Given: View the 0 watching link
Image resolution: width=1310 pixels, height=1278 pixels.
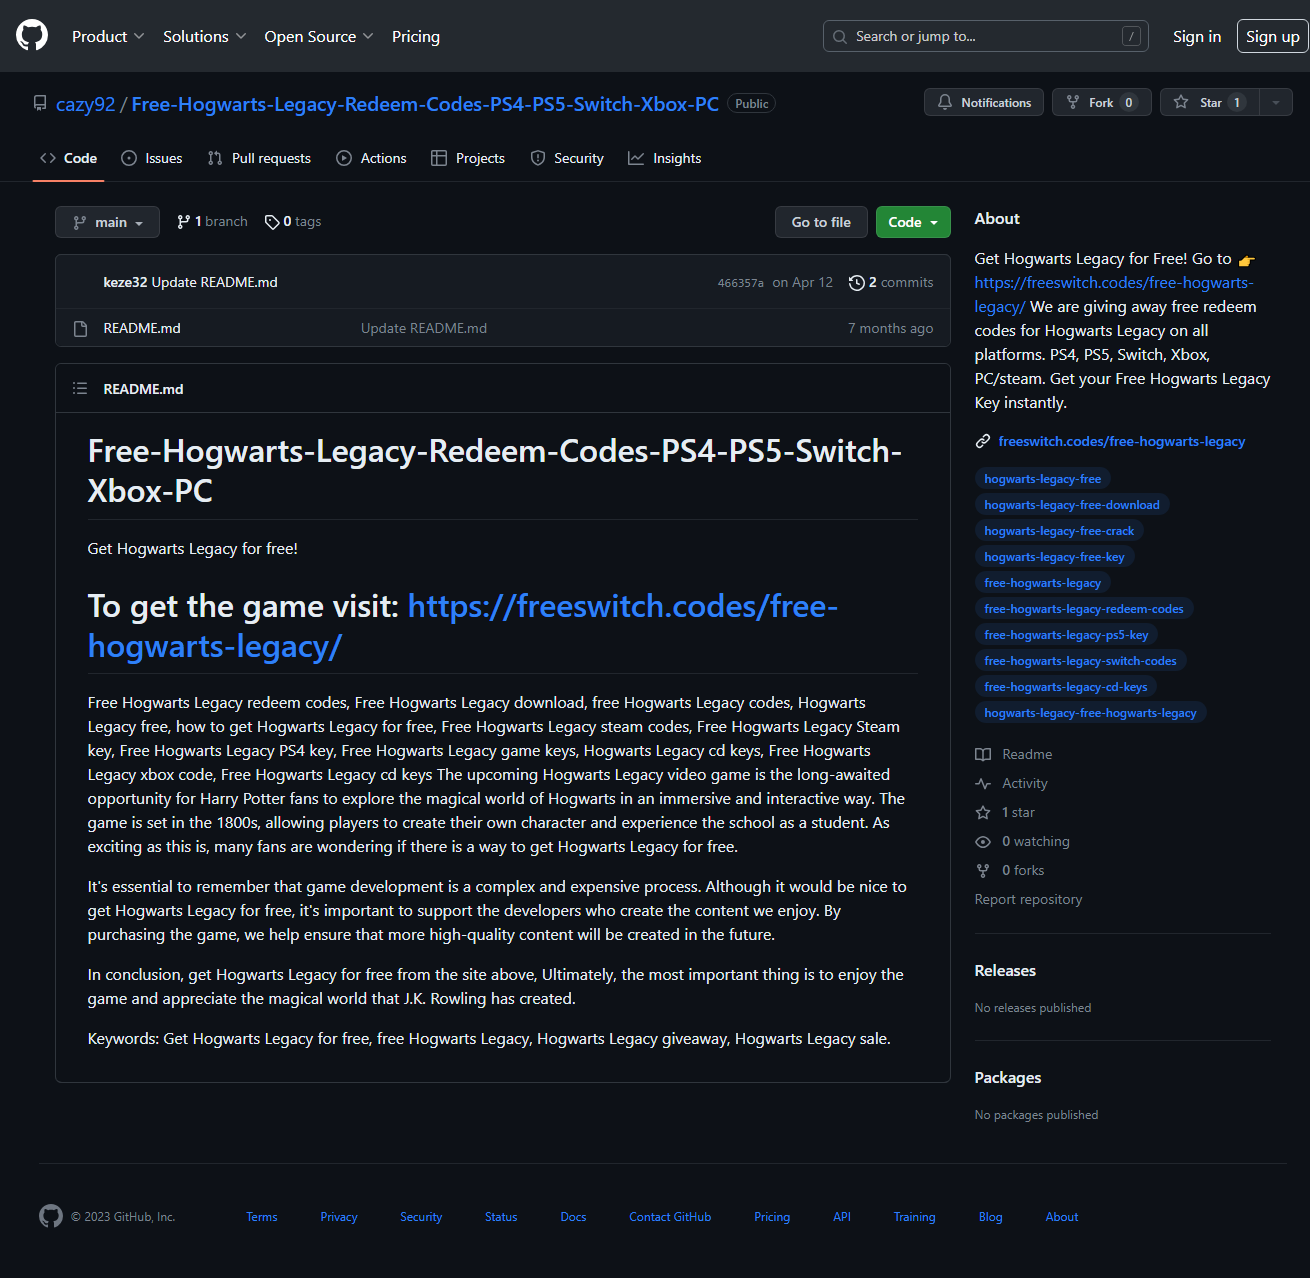Looking at the screenshot, I should [x=1023, y=841].
